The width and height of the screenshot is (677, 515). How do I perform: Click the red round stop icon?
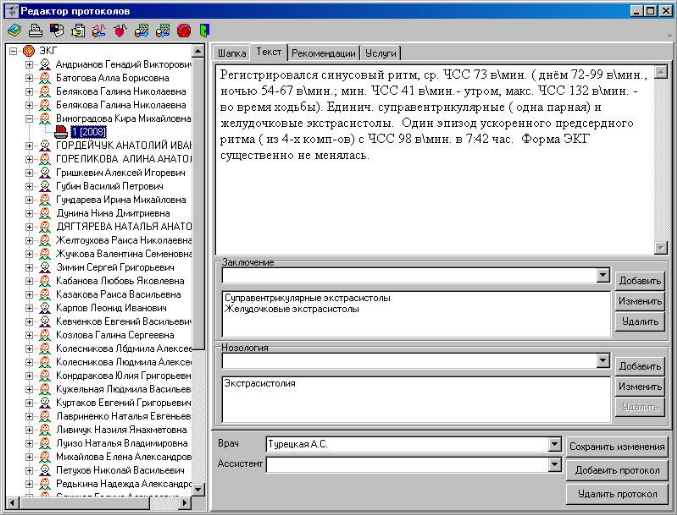pyautogui.click(x=184, y=30)
